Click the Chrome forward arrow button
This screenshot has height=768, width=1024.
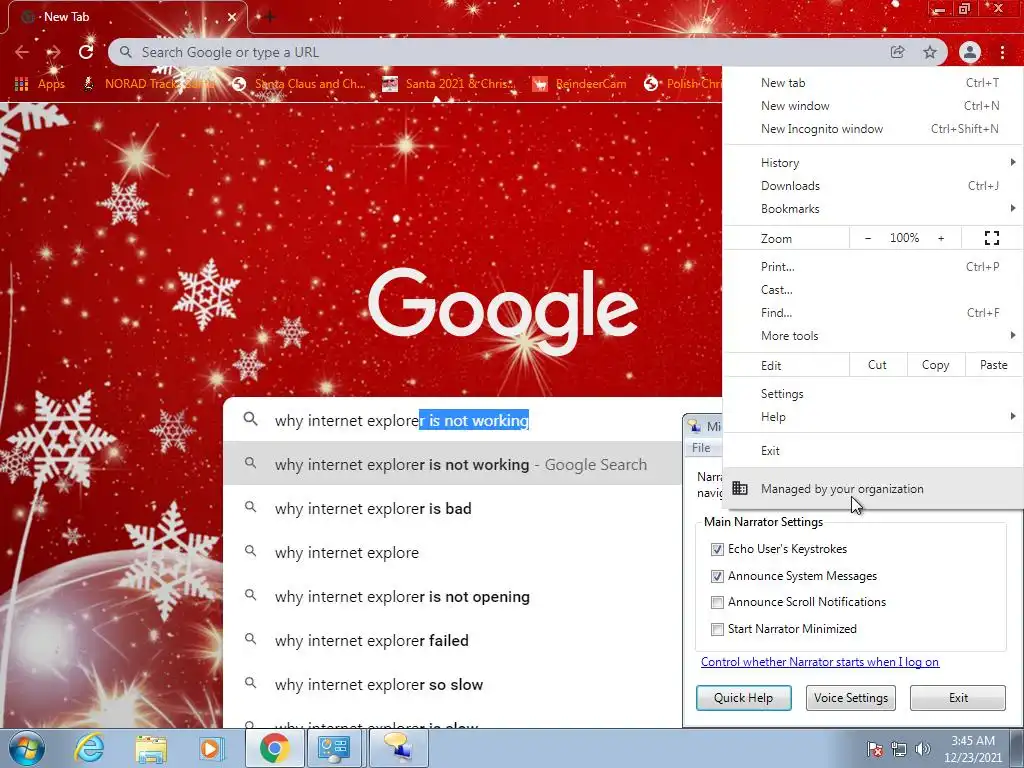[x=54, y=52]
